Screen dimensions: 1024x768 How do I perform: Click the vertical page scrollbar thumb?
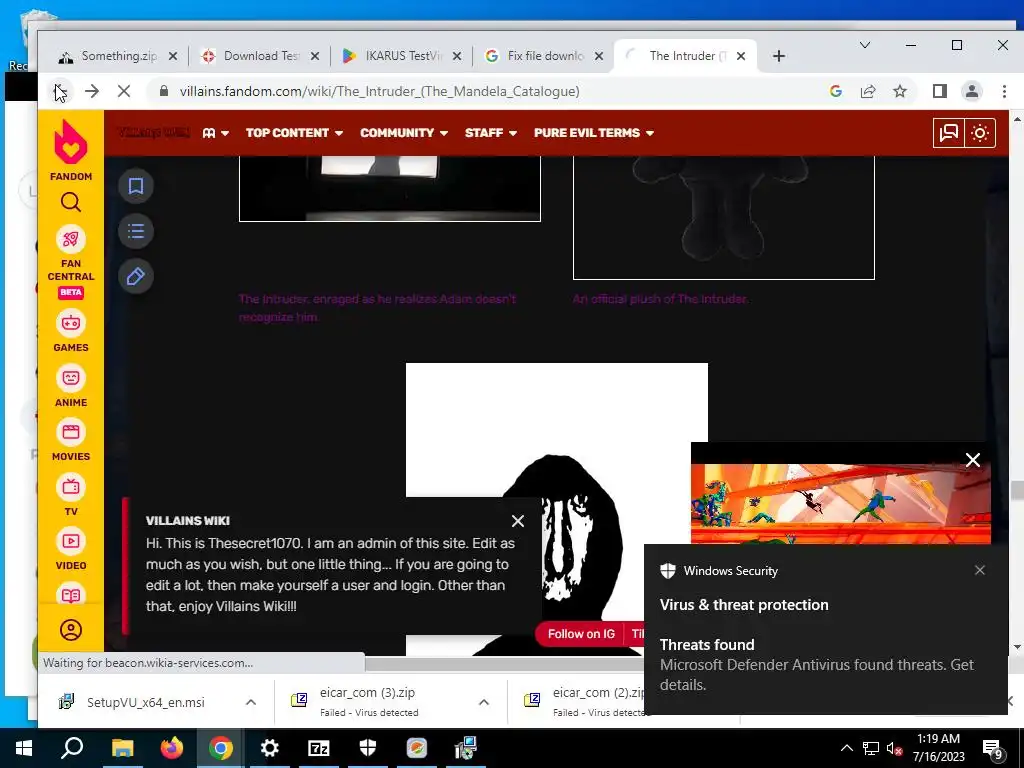[1016, 490]
